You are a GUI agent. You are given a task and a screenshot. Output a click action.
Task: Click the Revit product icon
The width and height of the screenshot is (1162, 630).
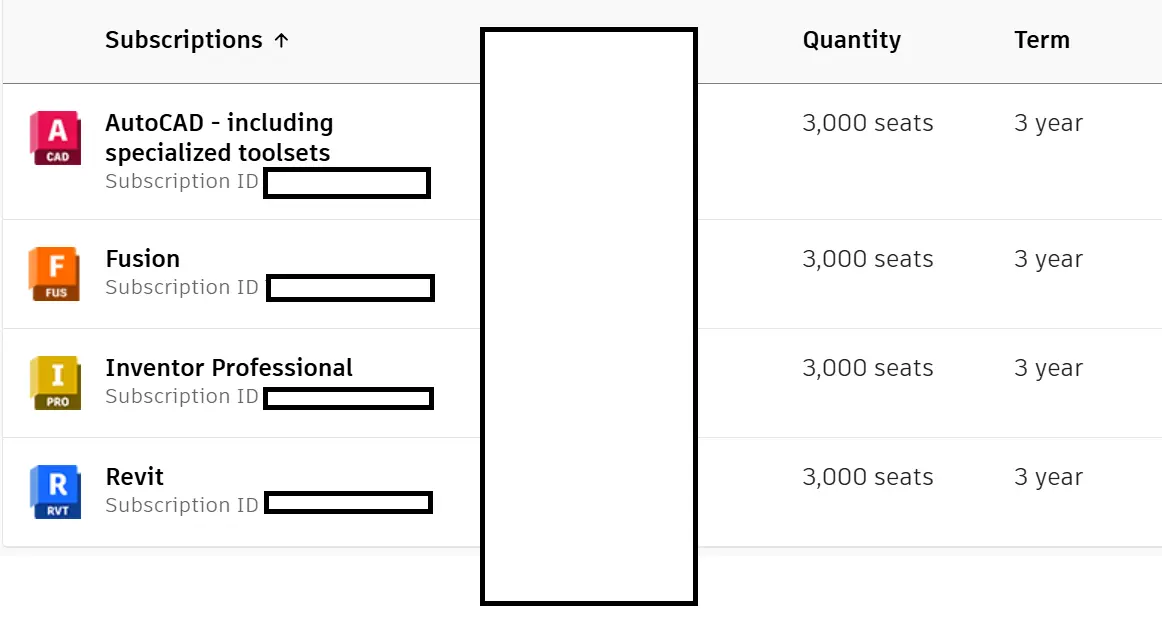point(56,491)
